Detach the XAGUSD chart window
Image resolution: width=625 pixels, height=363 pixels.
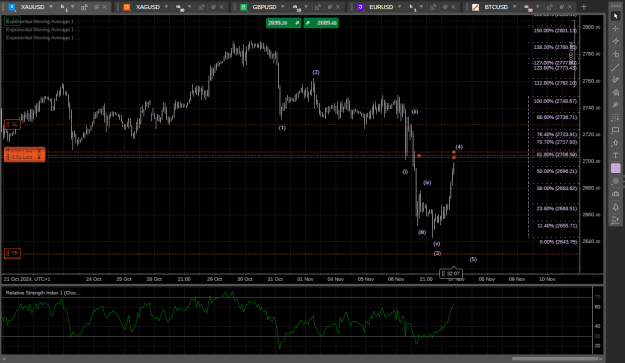(213, 7)
